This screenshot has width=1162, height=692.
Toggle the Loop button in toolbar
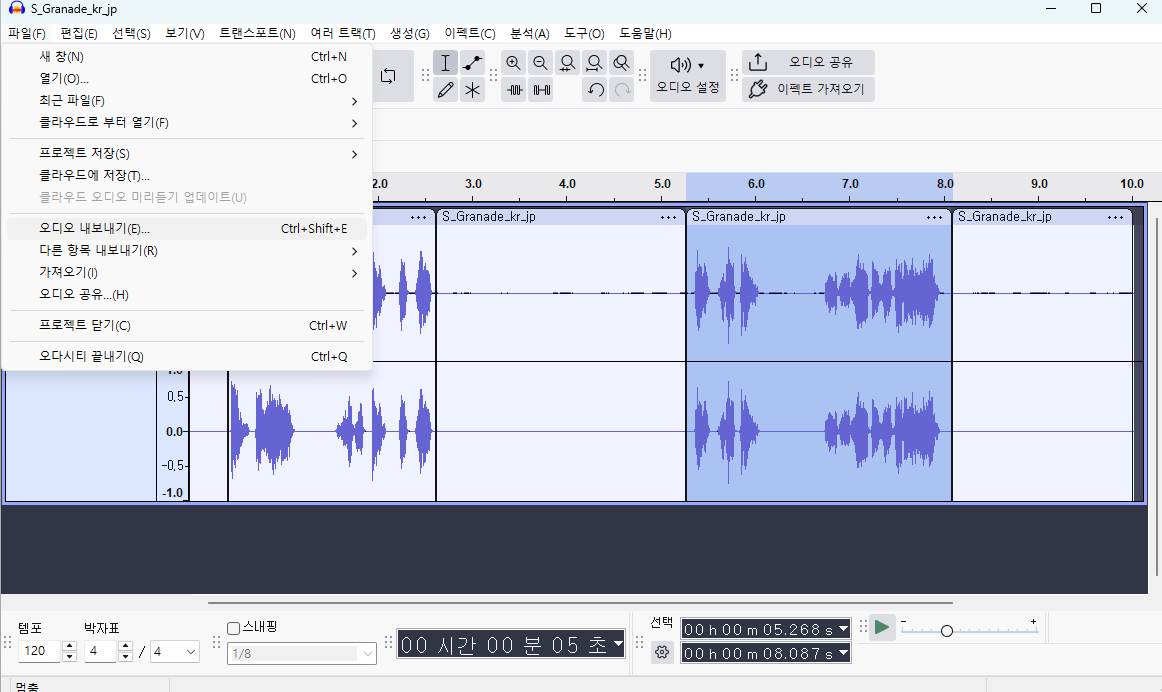click(x=389, y=76)
